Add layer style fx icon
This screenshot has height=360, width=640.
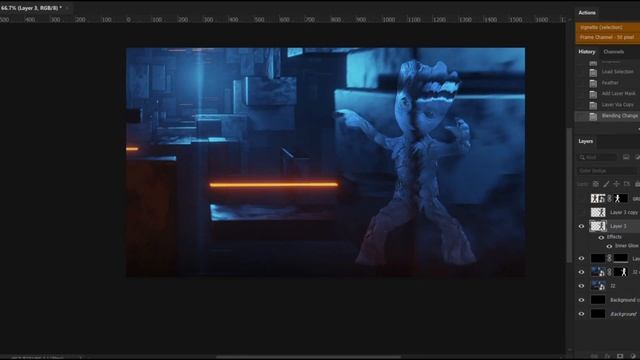point(607,356)
